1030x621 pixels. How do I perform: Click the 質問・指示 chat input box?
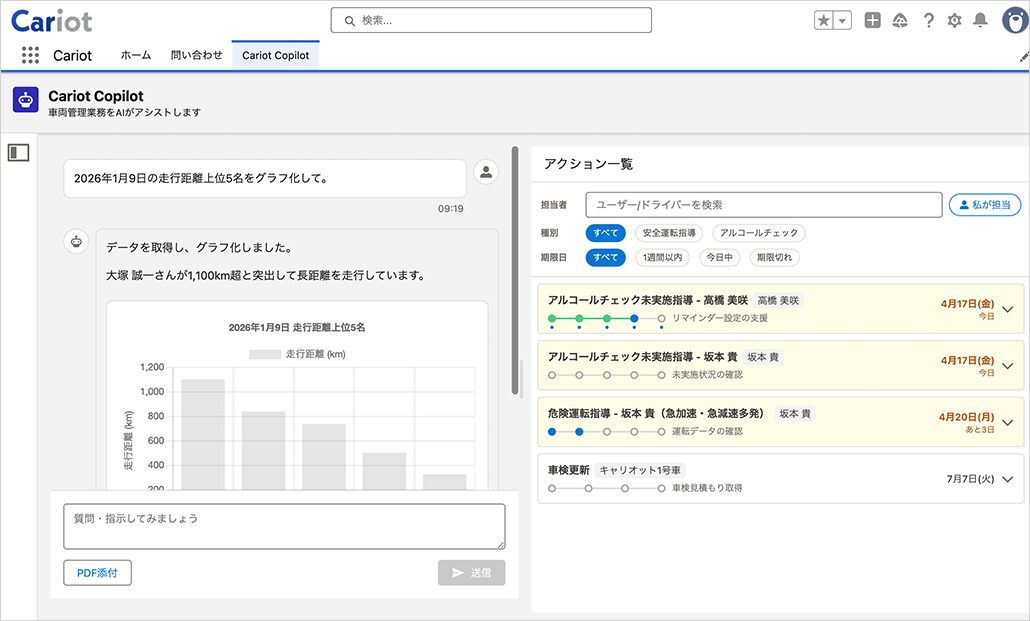point(284,526)
